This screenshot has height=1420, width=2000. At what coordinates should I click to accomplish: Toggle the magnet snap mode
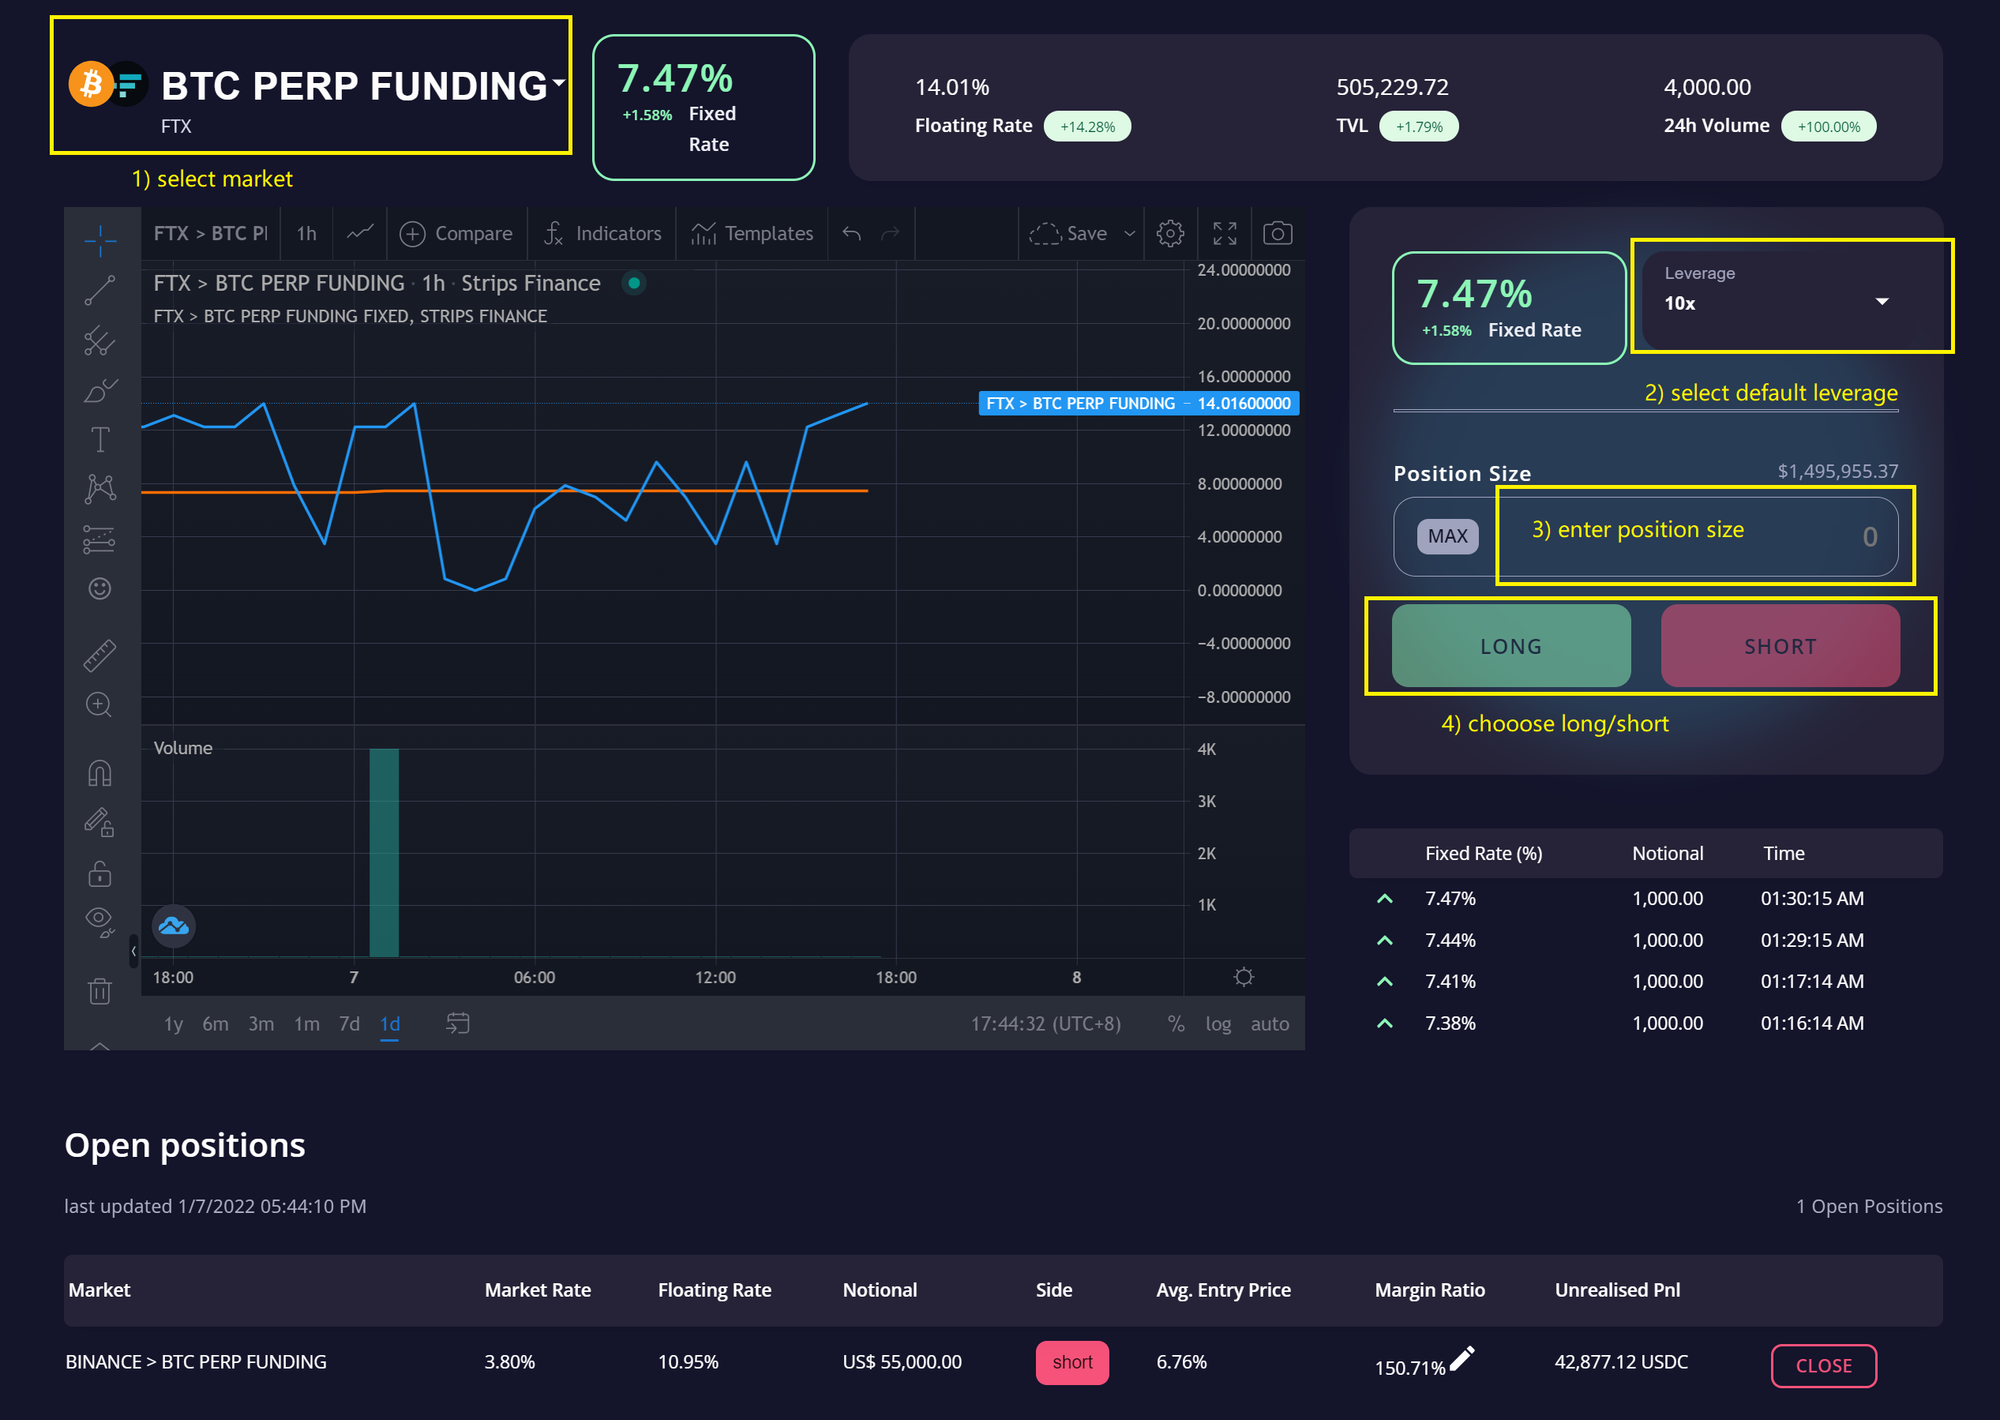(x=100, y=773)
